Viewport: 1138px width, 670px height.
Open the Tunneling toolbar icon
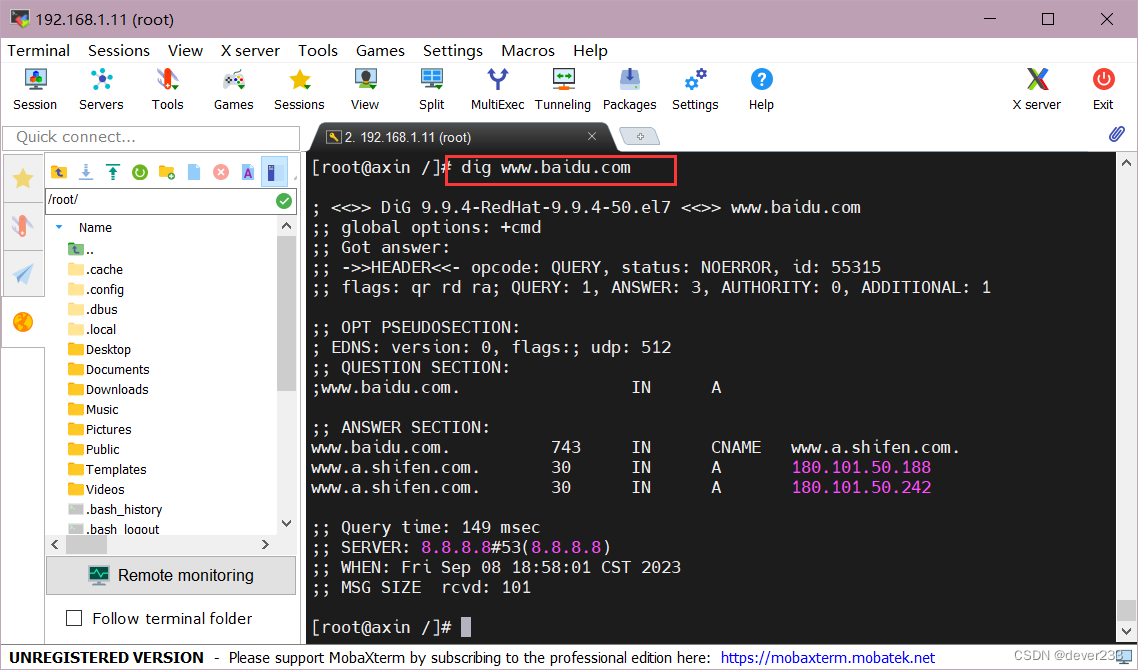click(563, 89)
